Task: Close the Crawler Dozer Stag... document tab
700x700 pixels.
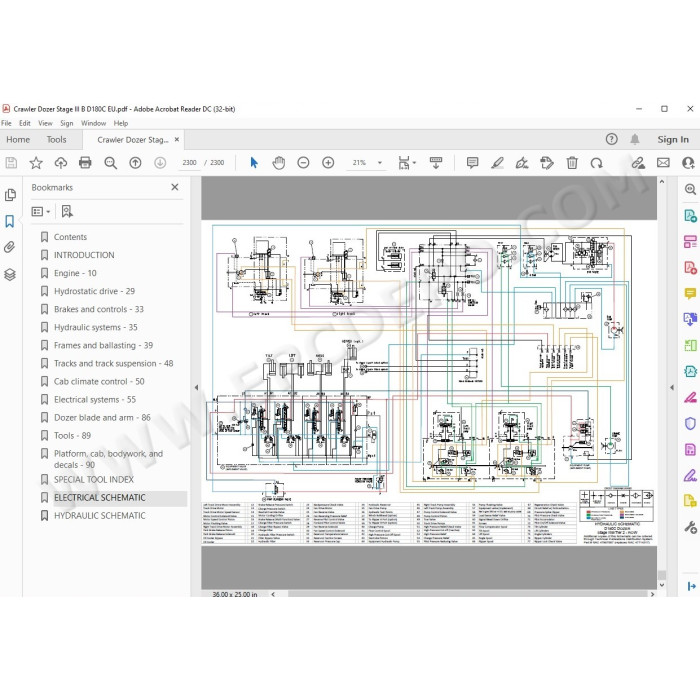Action: (177, 140)
